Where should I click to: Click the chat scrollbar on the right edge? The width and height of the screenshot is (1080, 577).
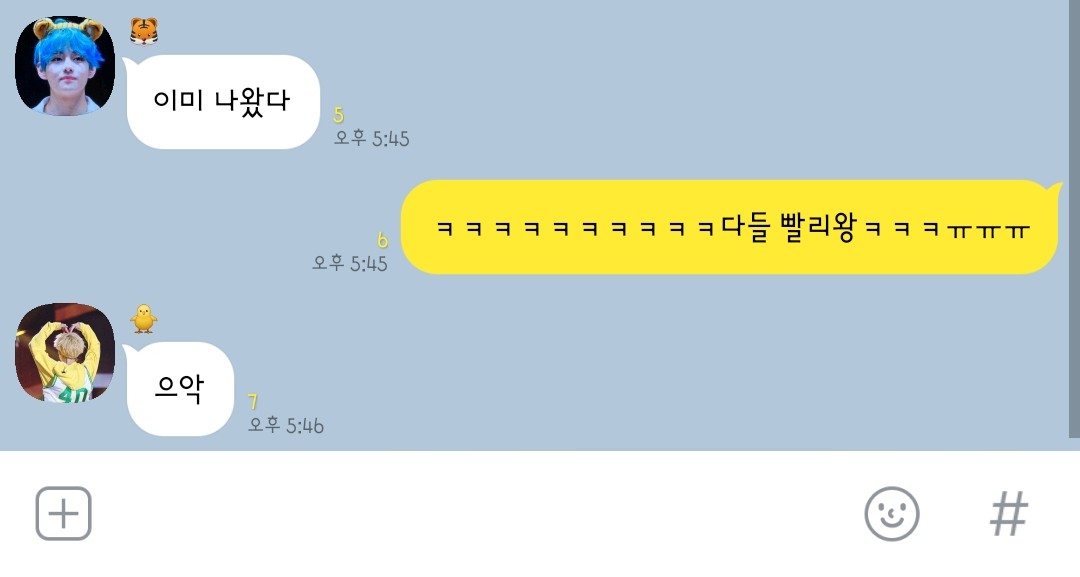(1074, 219)
